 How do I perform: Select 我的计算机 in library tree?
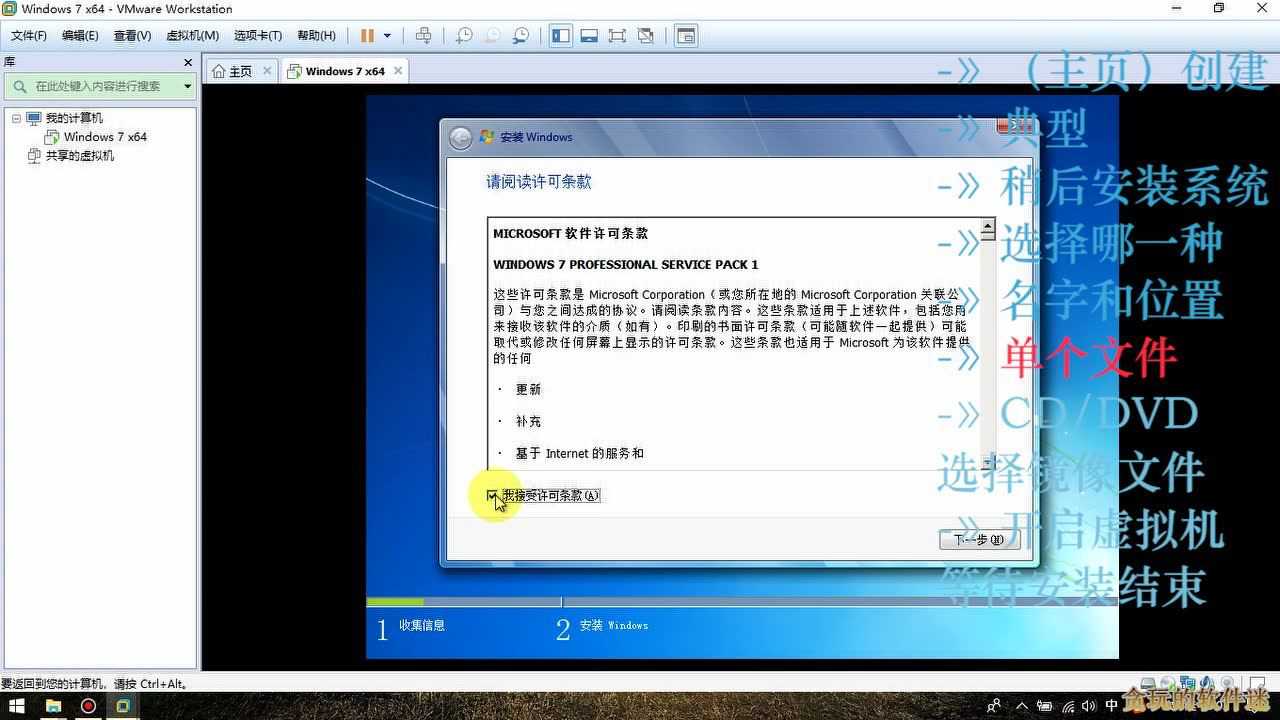tap(73, 118)
